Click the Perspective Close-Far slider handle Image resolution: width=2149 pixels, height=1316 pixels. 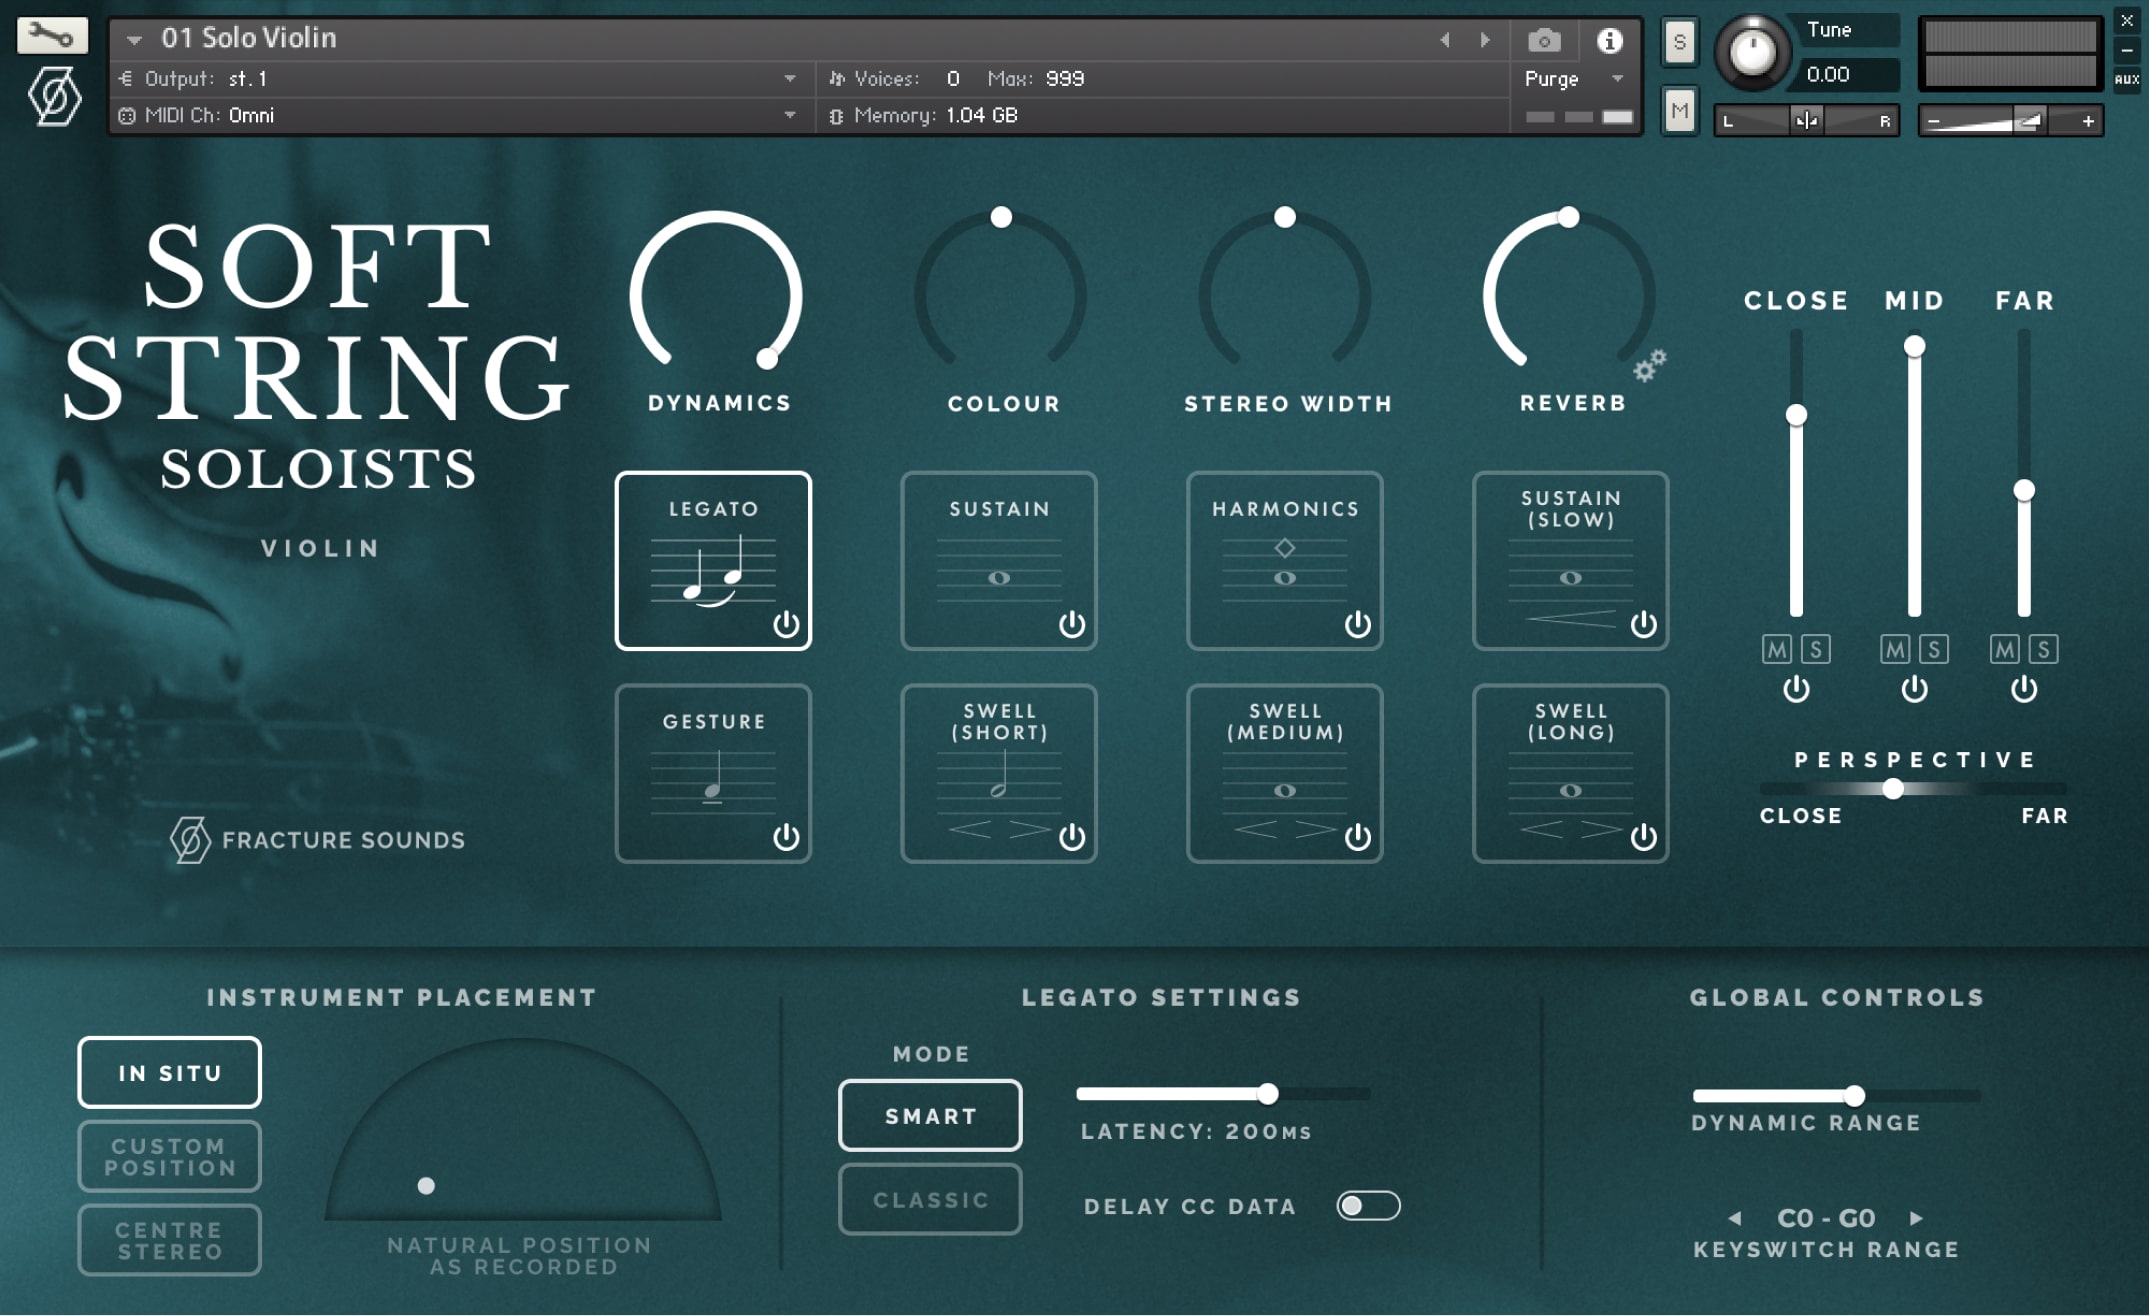coord(1893,788)
